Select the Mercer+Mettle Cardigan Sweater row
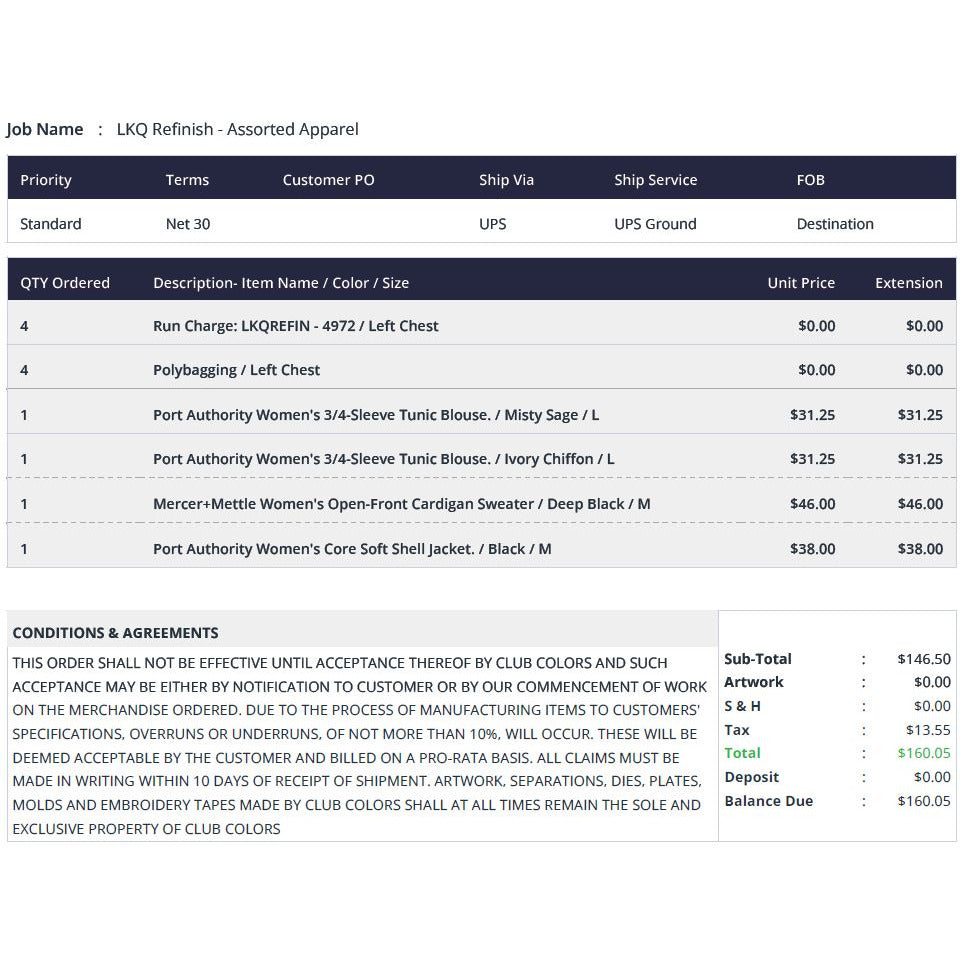This screenshot has height=961, width=961. click(x=481, y=501)
